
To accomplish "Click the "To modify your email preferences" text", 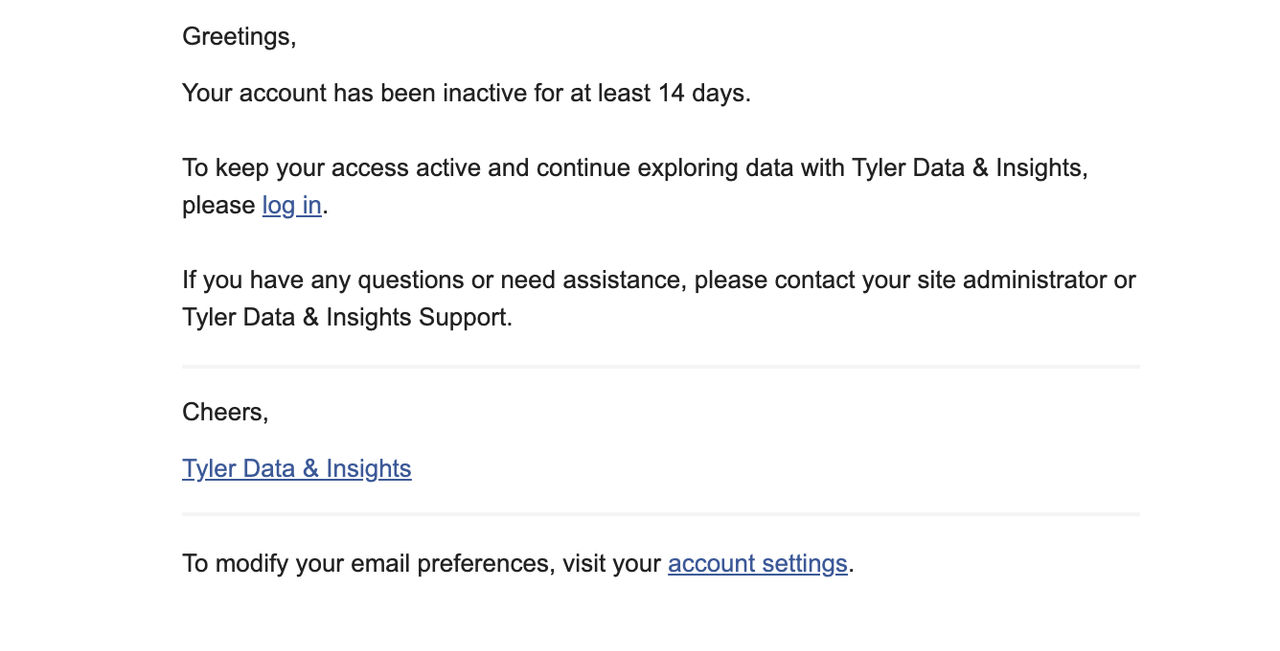I will pos(367,563).
